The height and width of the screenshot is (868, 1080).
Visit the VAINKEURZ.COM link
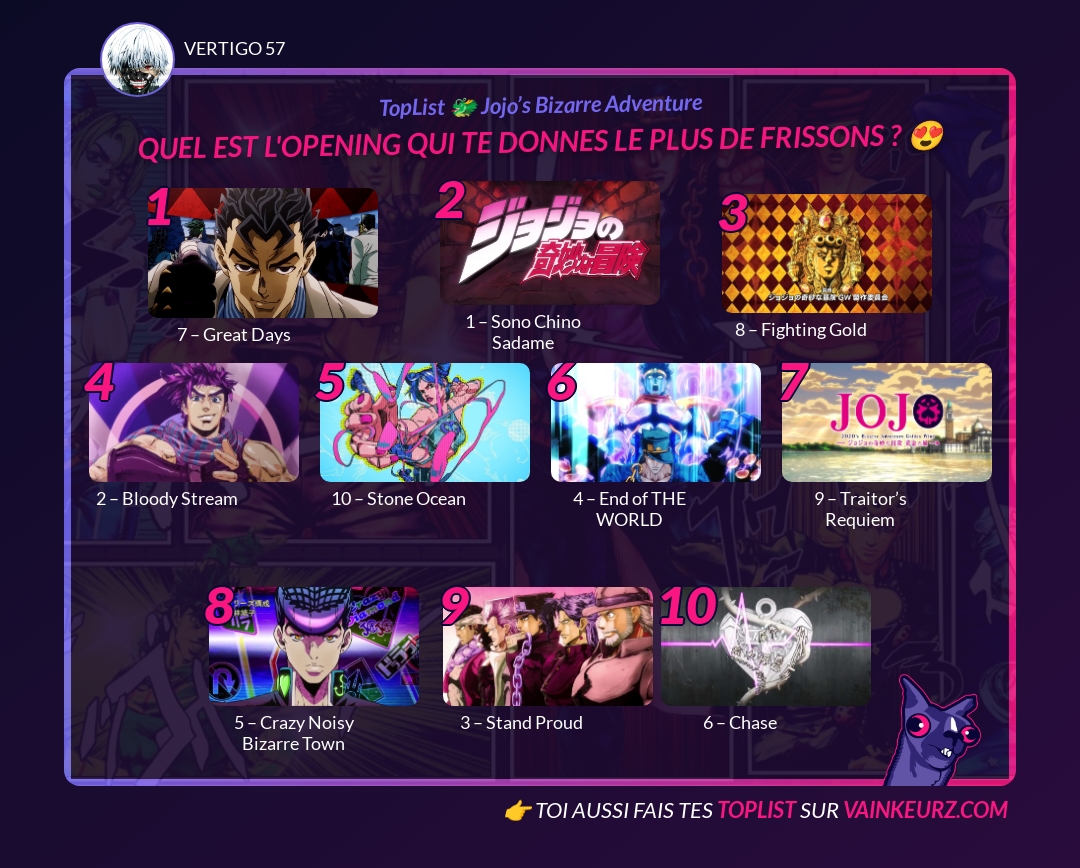pos(926,809)
